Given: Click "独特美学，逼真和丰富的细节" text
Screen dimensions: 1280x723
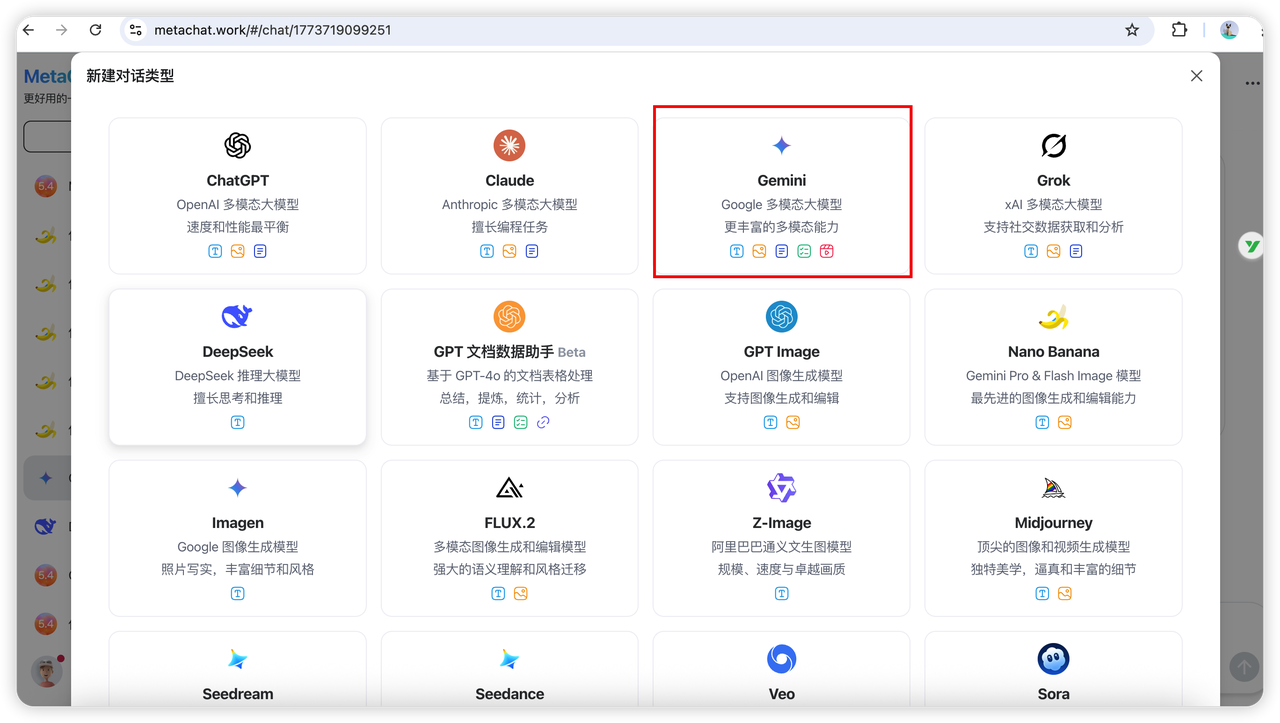Looking at the screenshot, I should (1054, 569).
